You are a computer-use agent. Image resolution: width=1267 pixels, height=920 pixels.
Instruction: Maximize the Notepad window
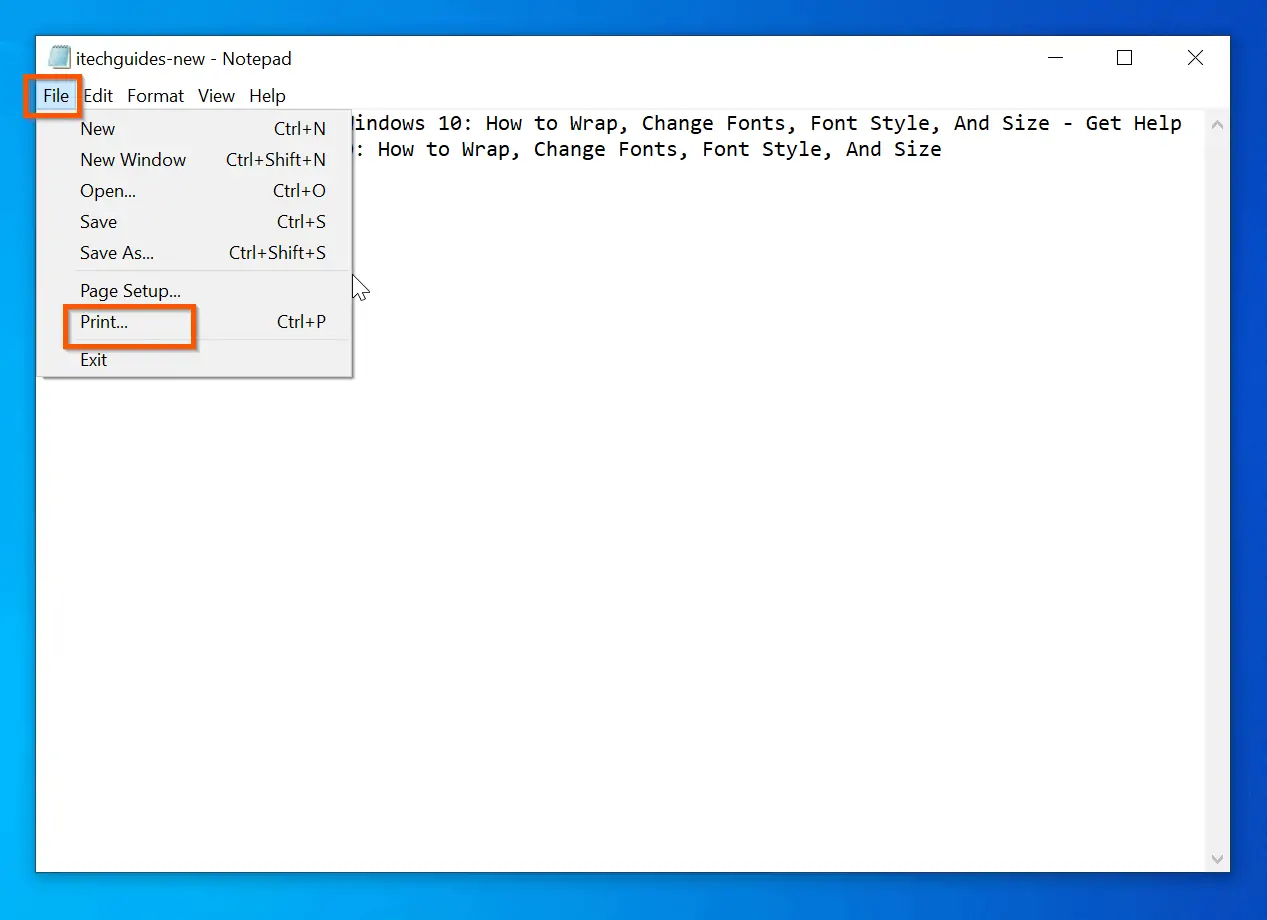pyautogui.click(x=1124, y=58)
